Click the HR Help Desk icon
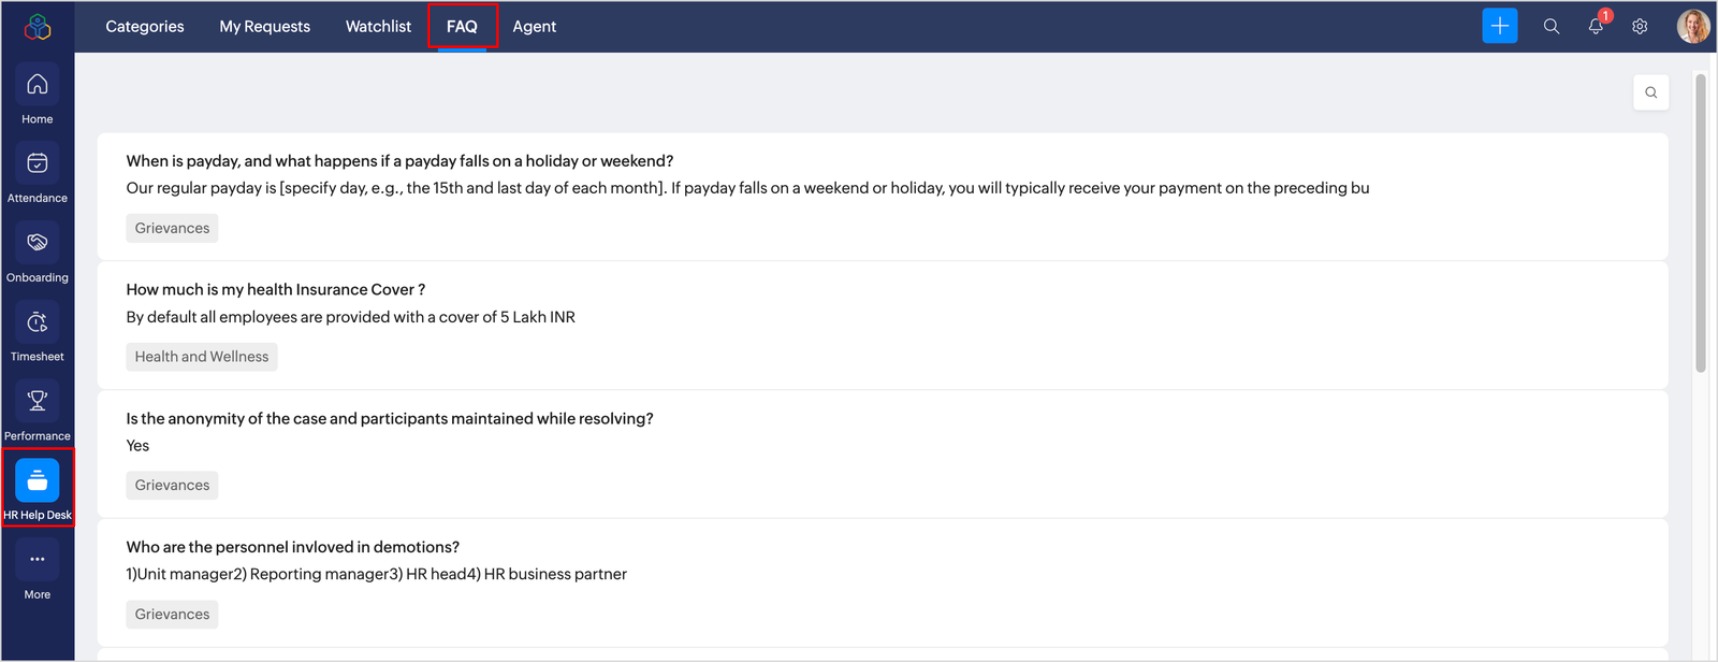Screen dimensions: 1718x662 [x=37, y=482]
